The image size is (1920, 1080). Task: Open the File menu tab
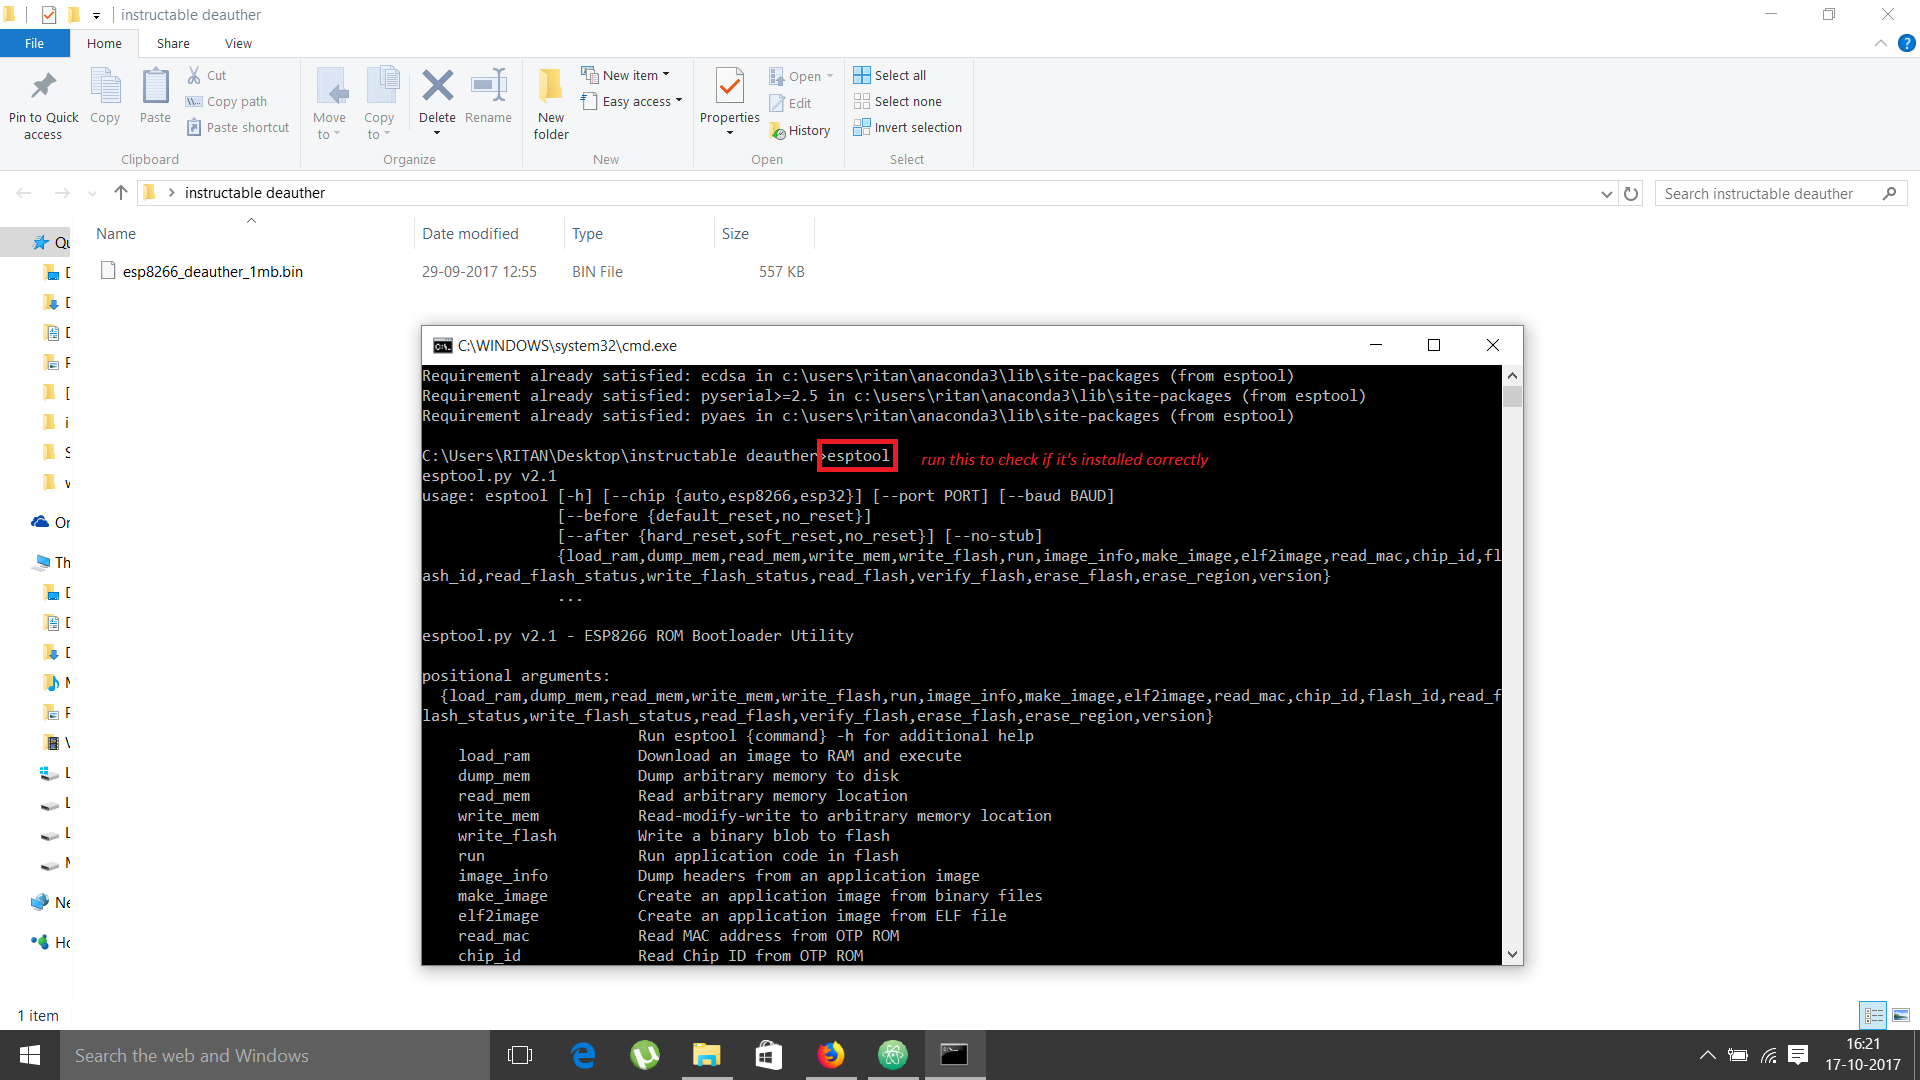[34, 43]
